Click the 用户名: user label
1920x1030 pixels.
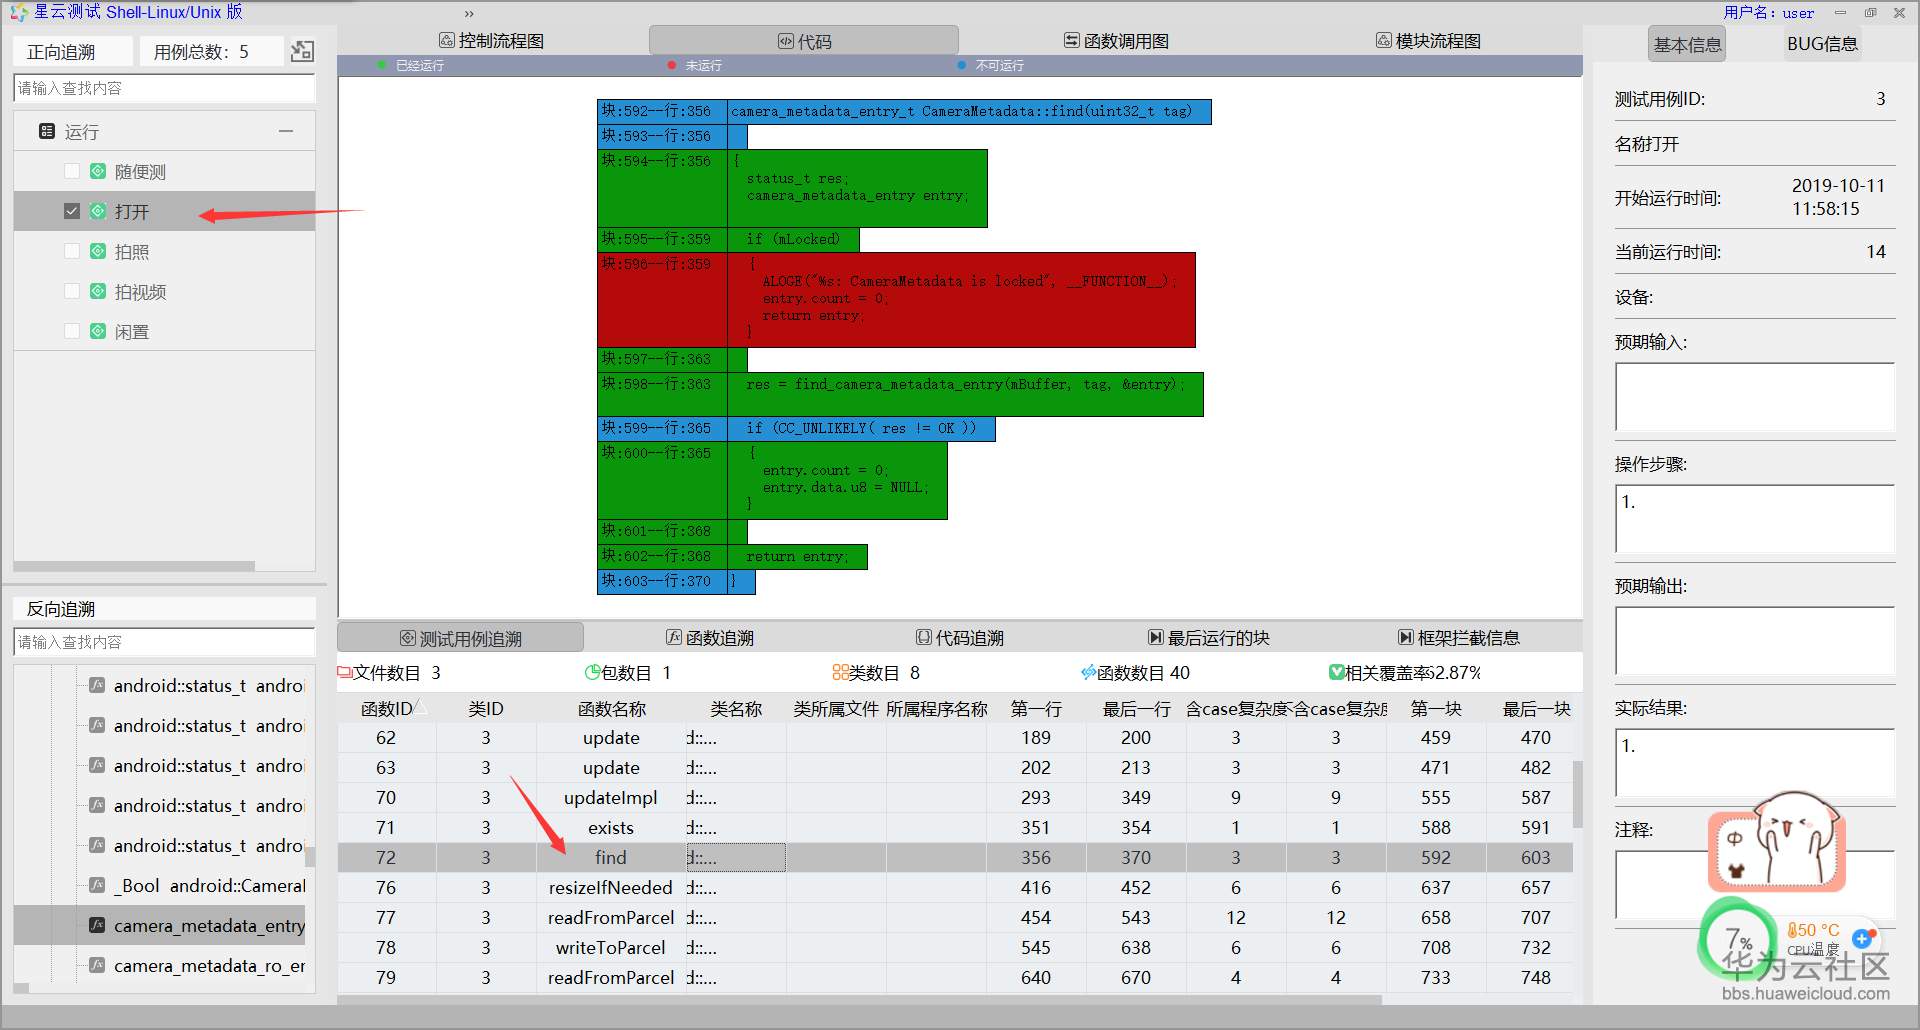(x=1768, y=13)
